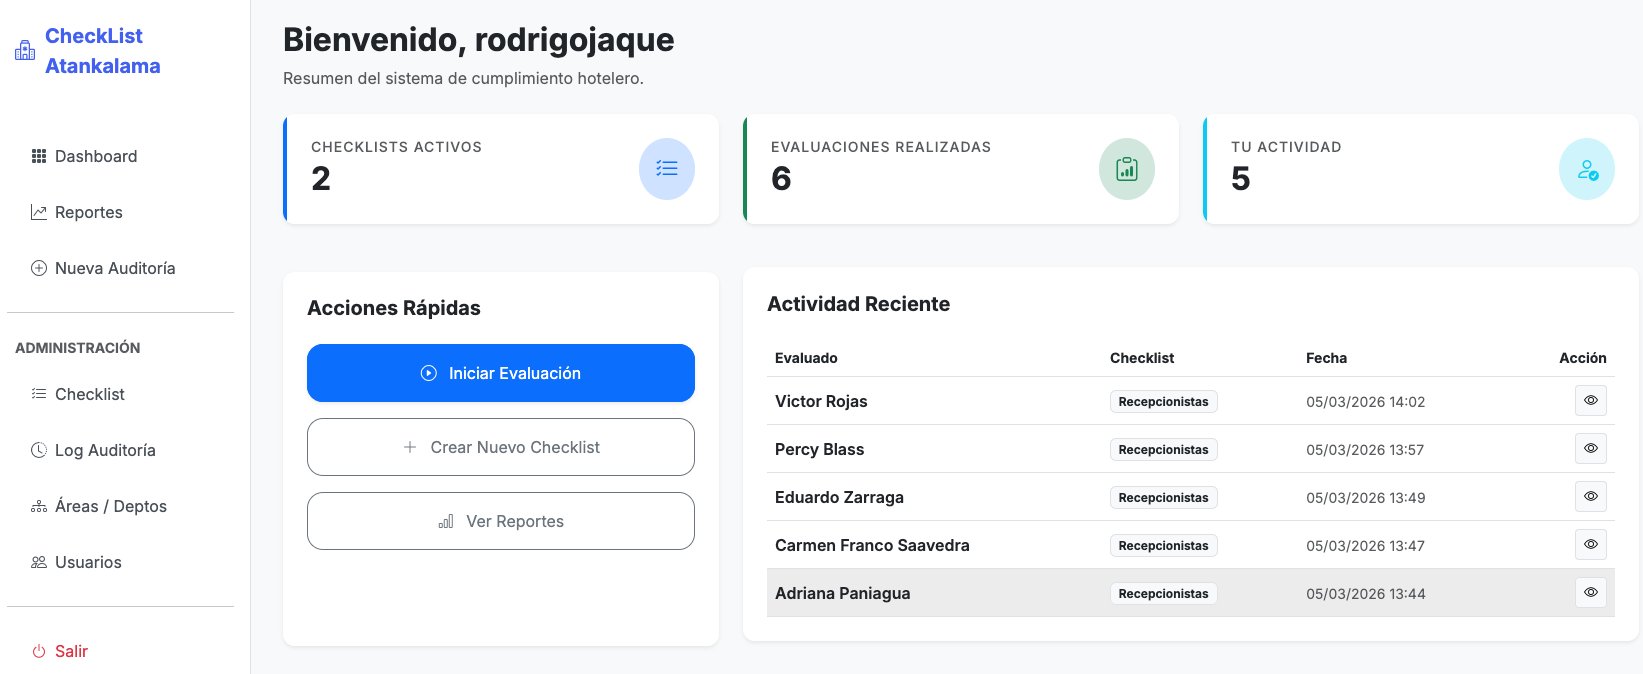Click the plus circle icon for Nueva Auditoría
1643x674 pixels.
pyautogui.click(x=39, y=268)
